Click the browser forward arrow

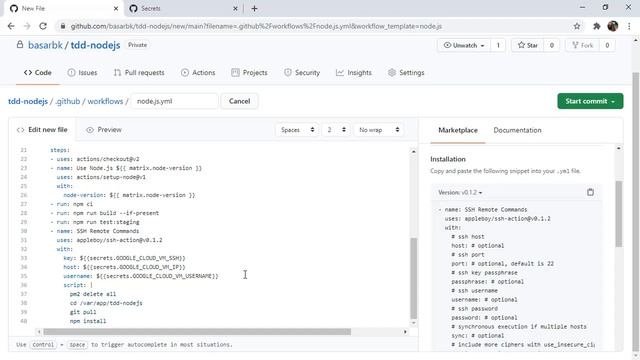pos(27,26)
